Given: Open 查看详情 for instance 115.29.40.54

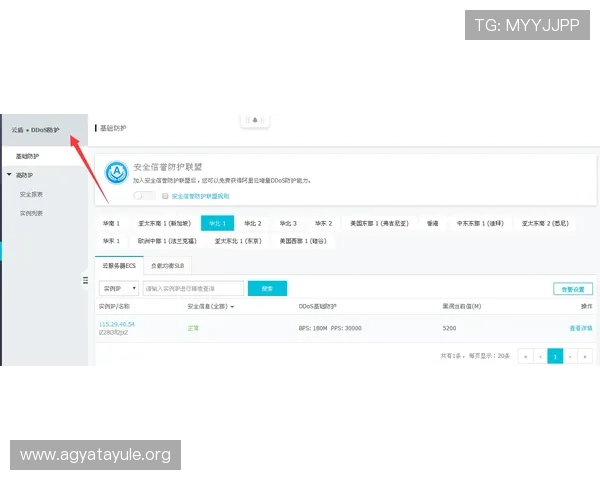Looking at the screenshot, I should (580, 328).
